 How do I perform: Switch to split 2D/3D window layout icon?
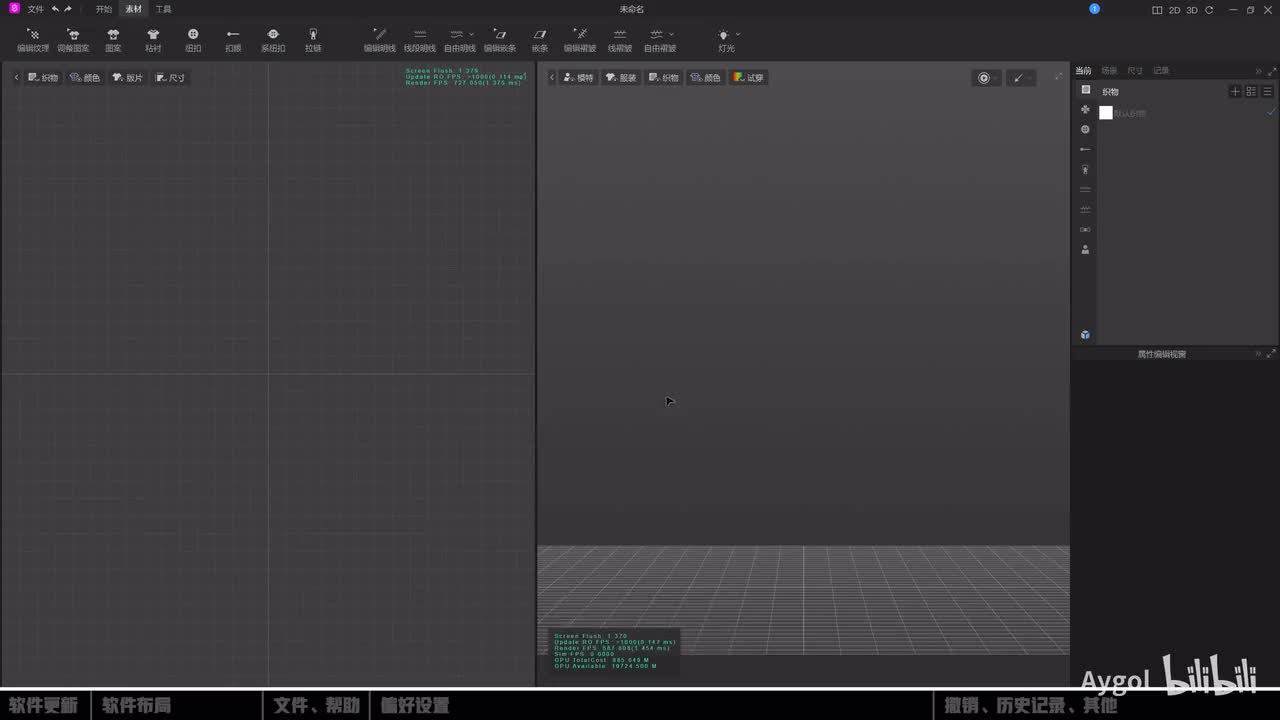pos(1157,10)
